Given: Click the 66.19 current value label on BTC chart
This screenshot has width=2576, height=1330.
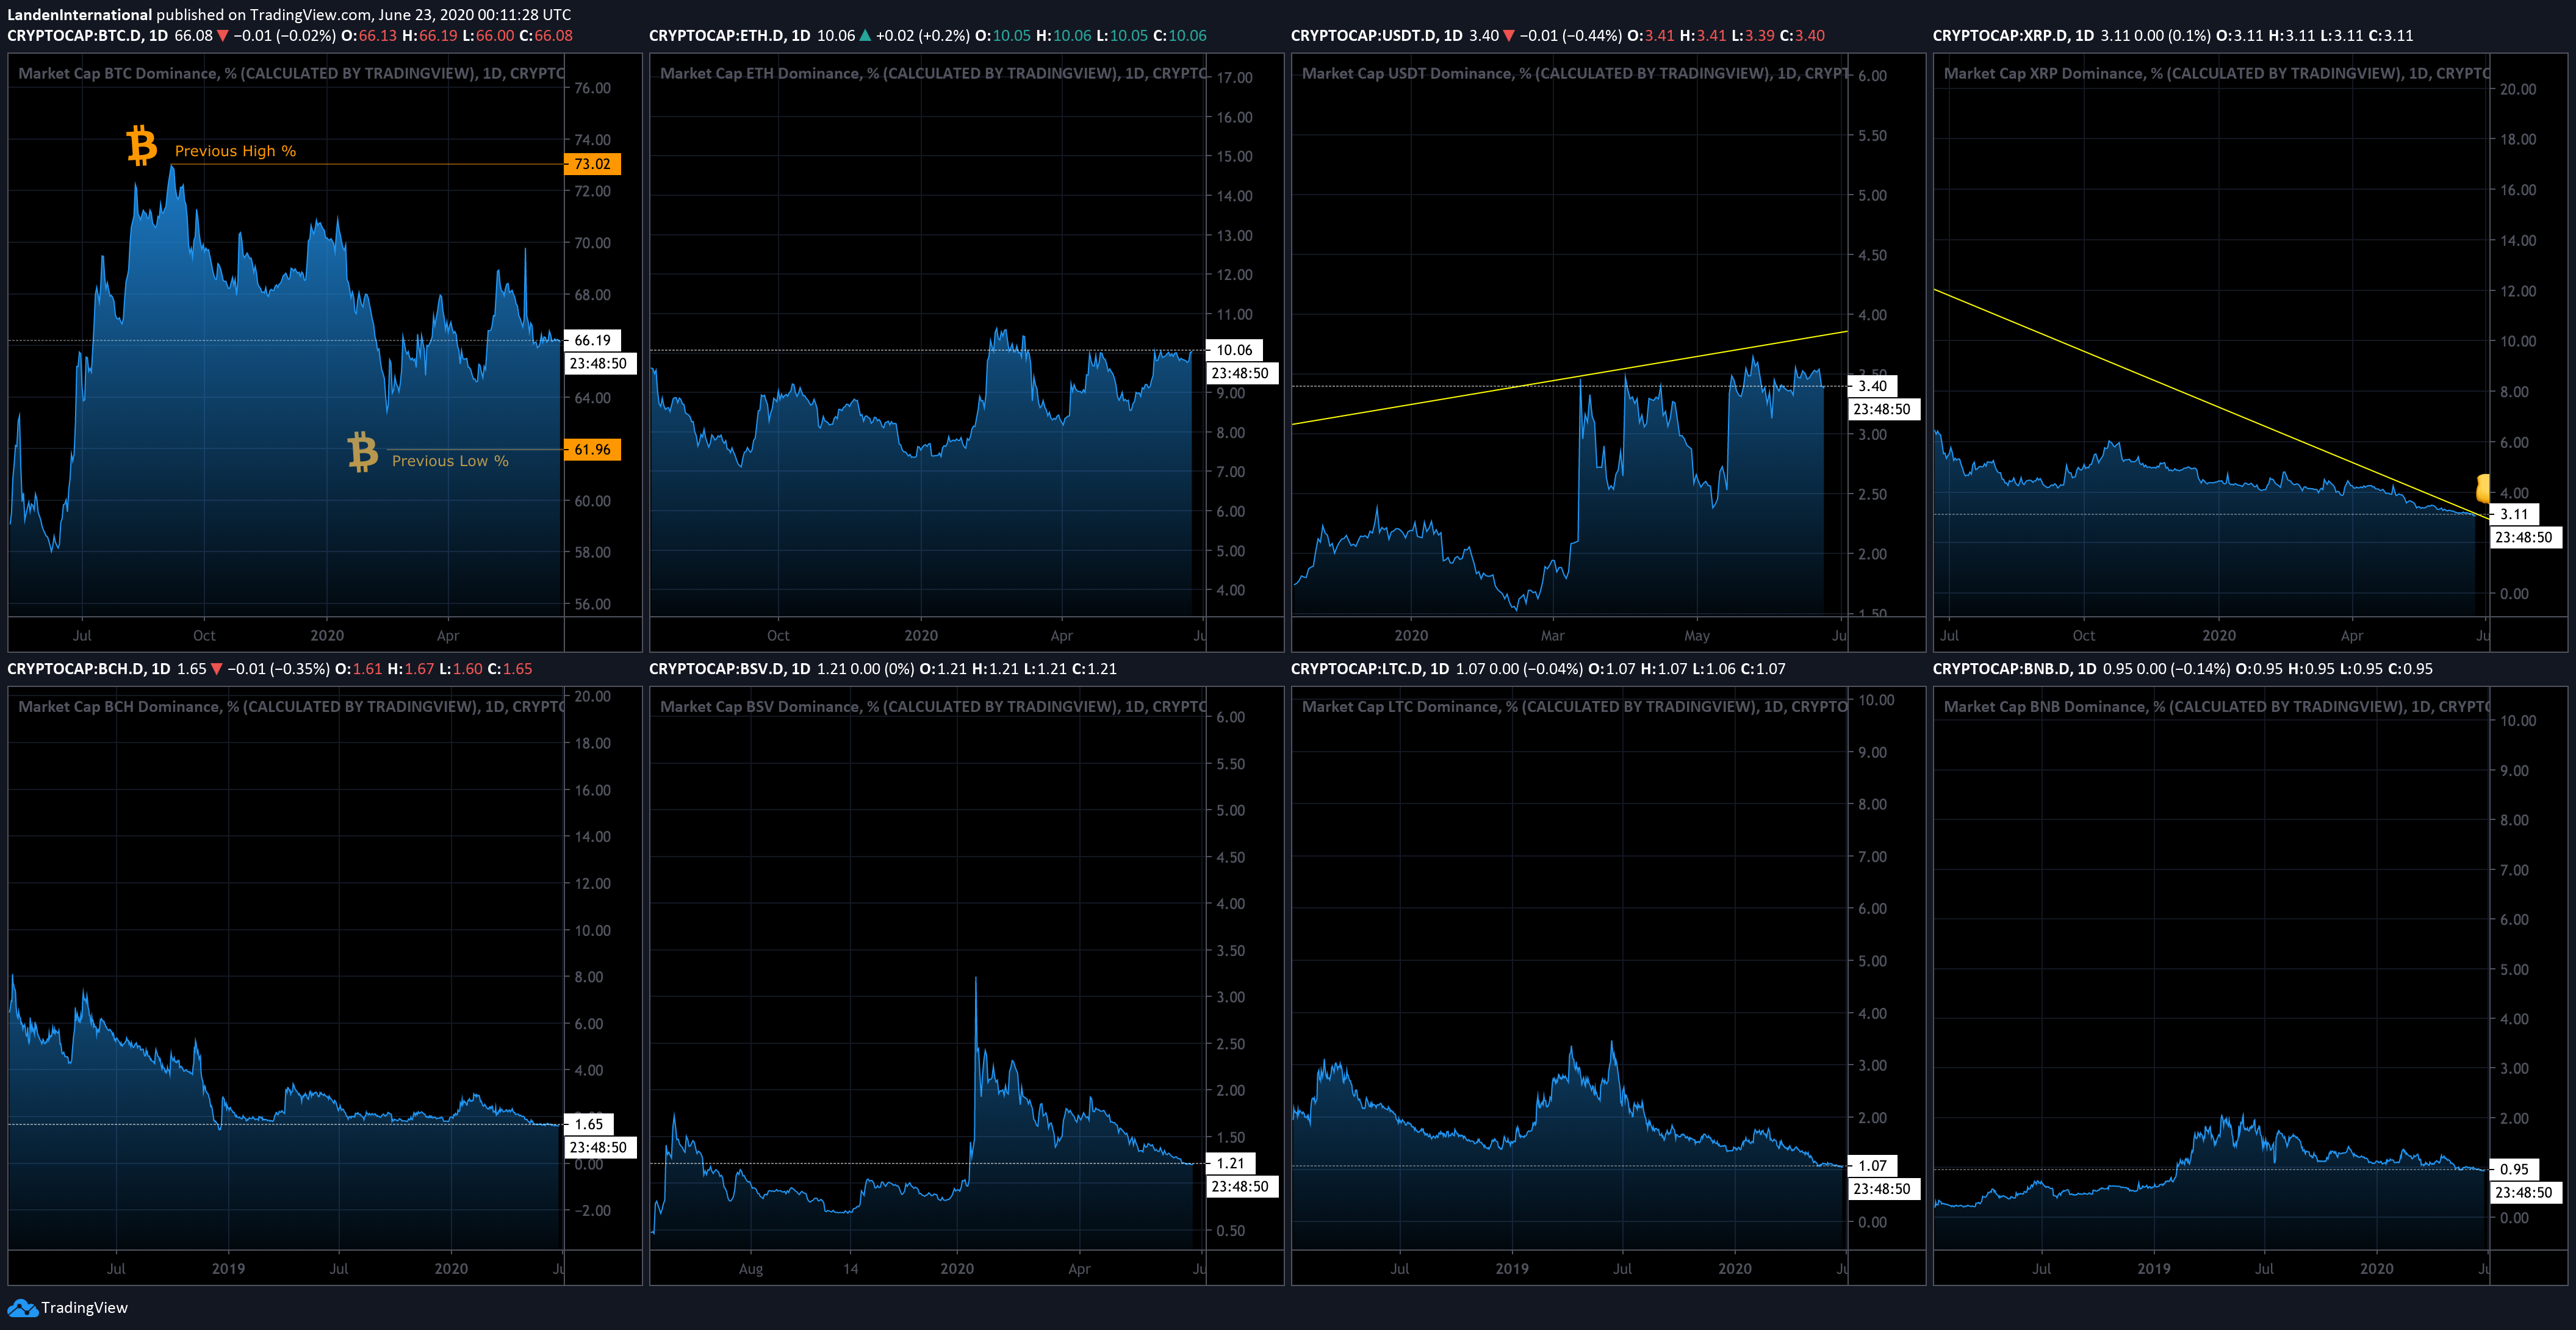Looking at the screenshot, I should pyautogui.click(x=593, y=340).
